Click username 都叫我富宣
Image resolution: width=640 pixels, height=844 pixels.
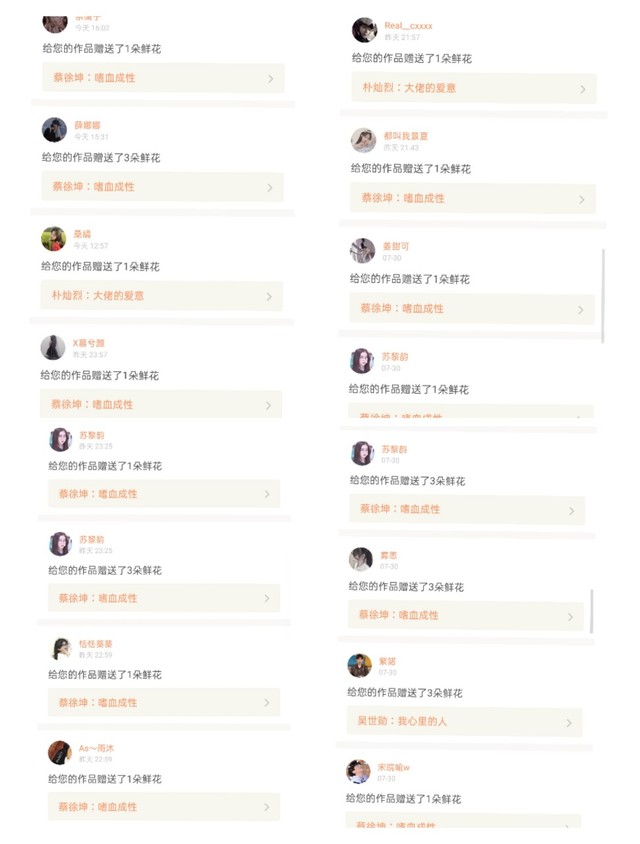point(406,136)
